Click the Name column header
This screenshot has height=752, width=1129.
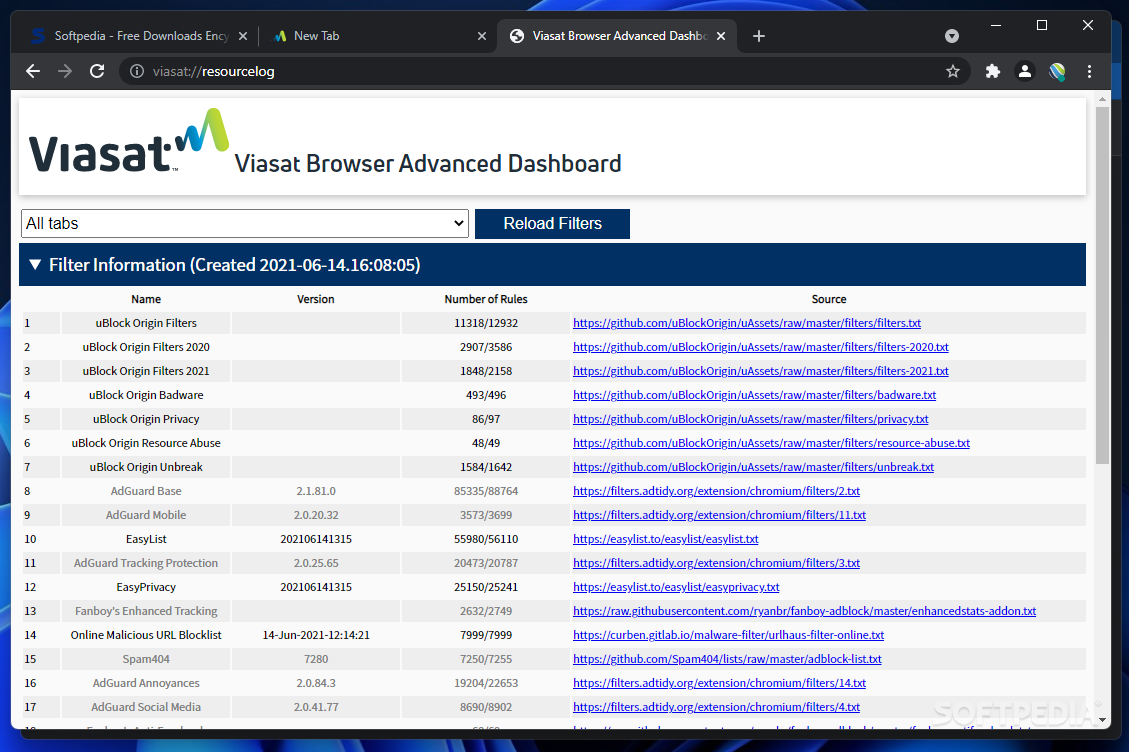point(146,299)
